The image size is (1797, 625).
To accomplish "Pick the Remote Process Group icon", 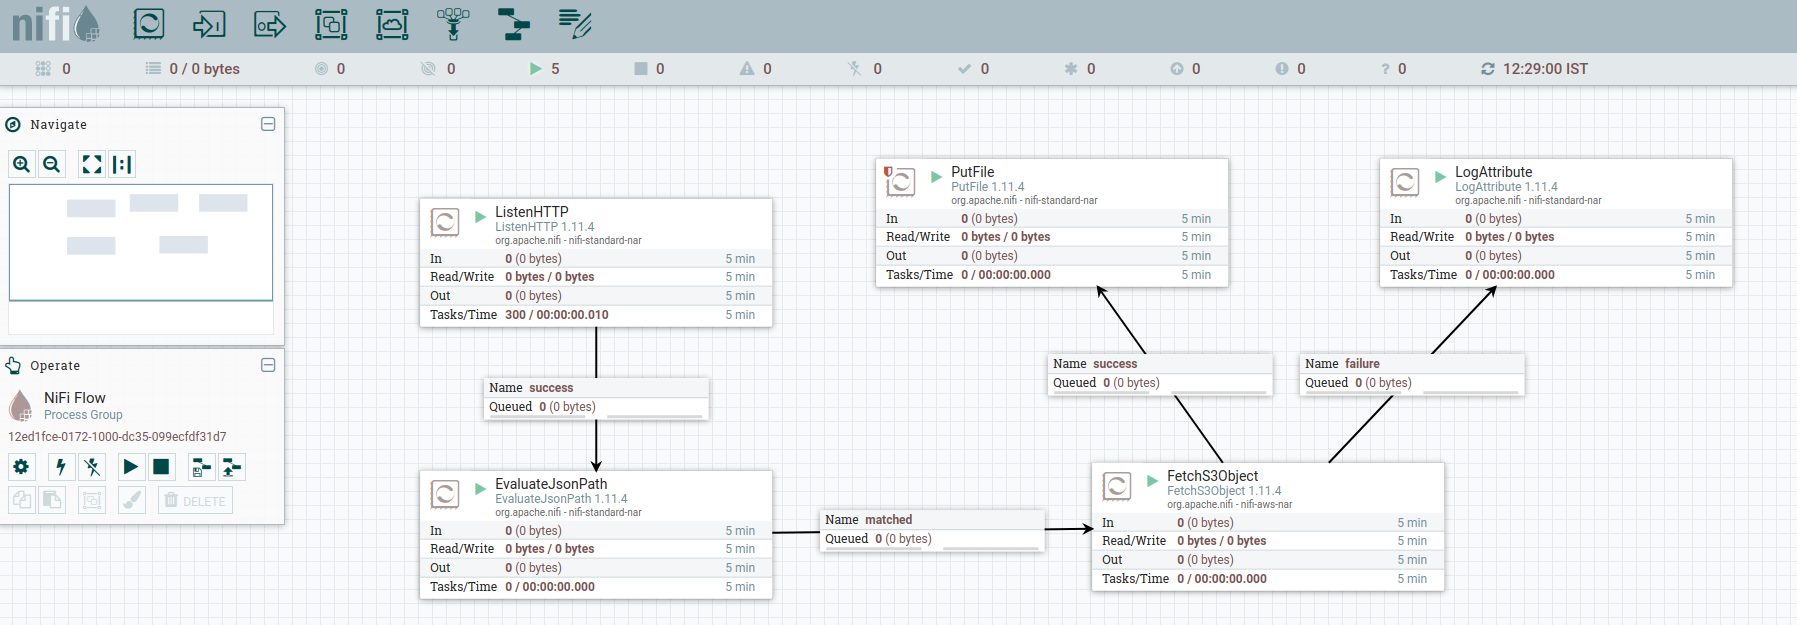I will (x=392, y=24).
